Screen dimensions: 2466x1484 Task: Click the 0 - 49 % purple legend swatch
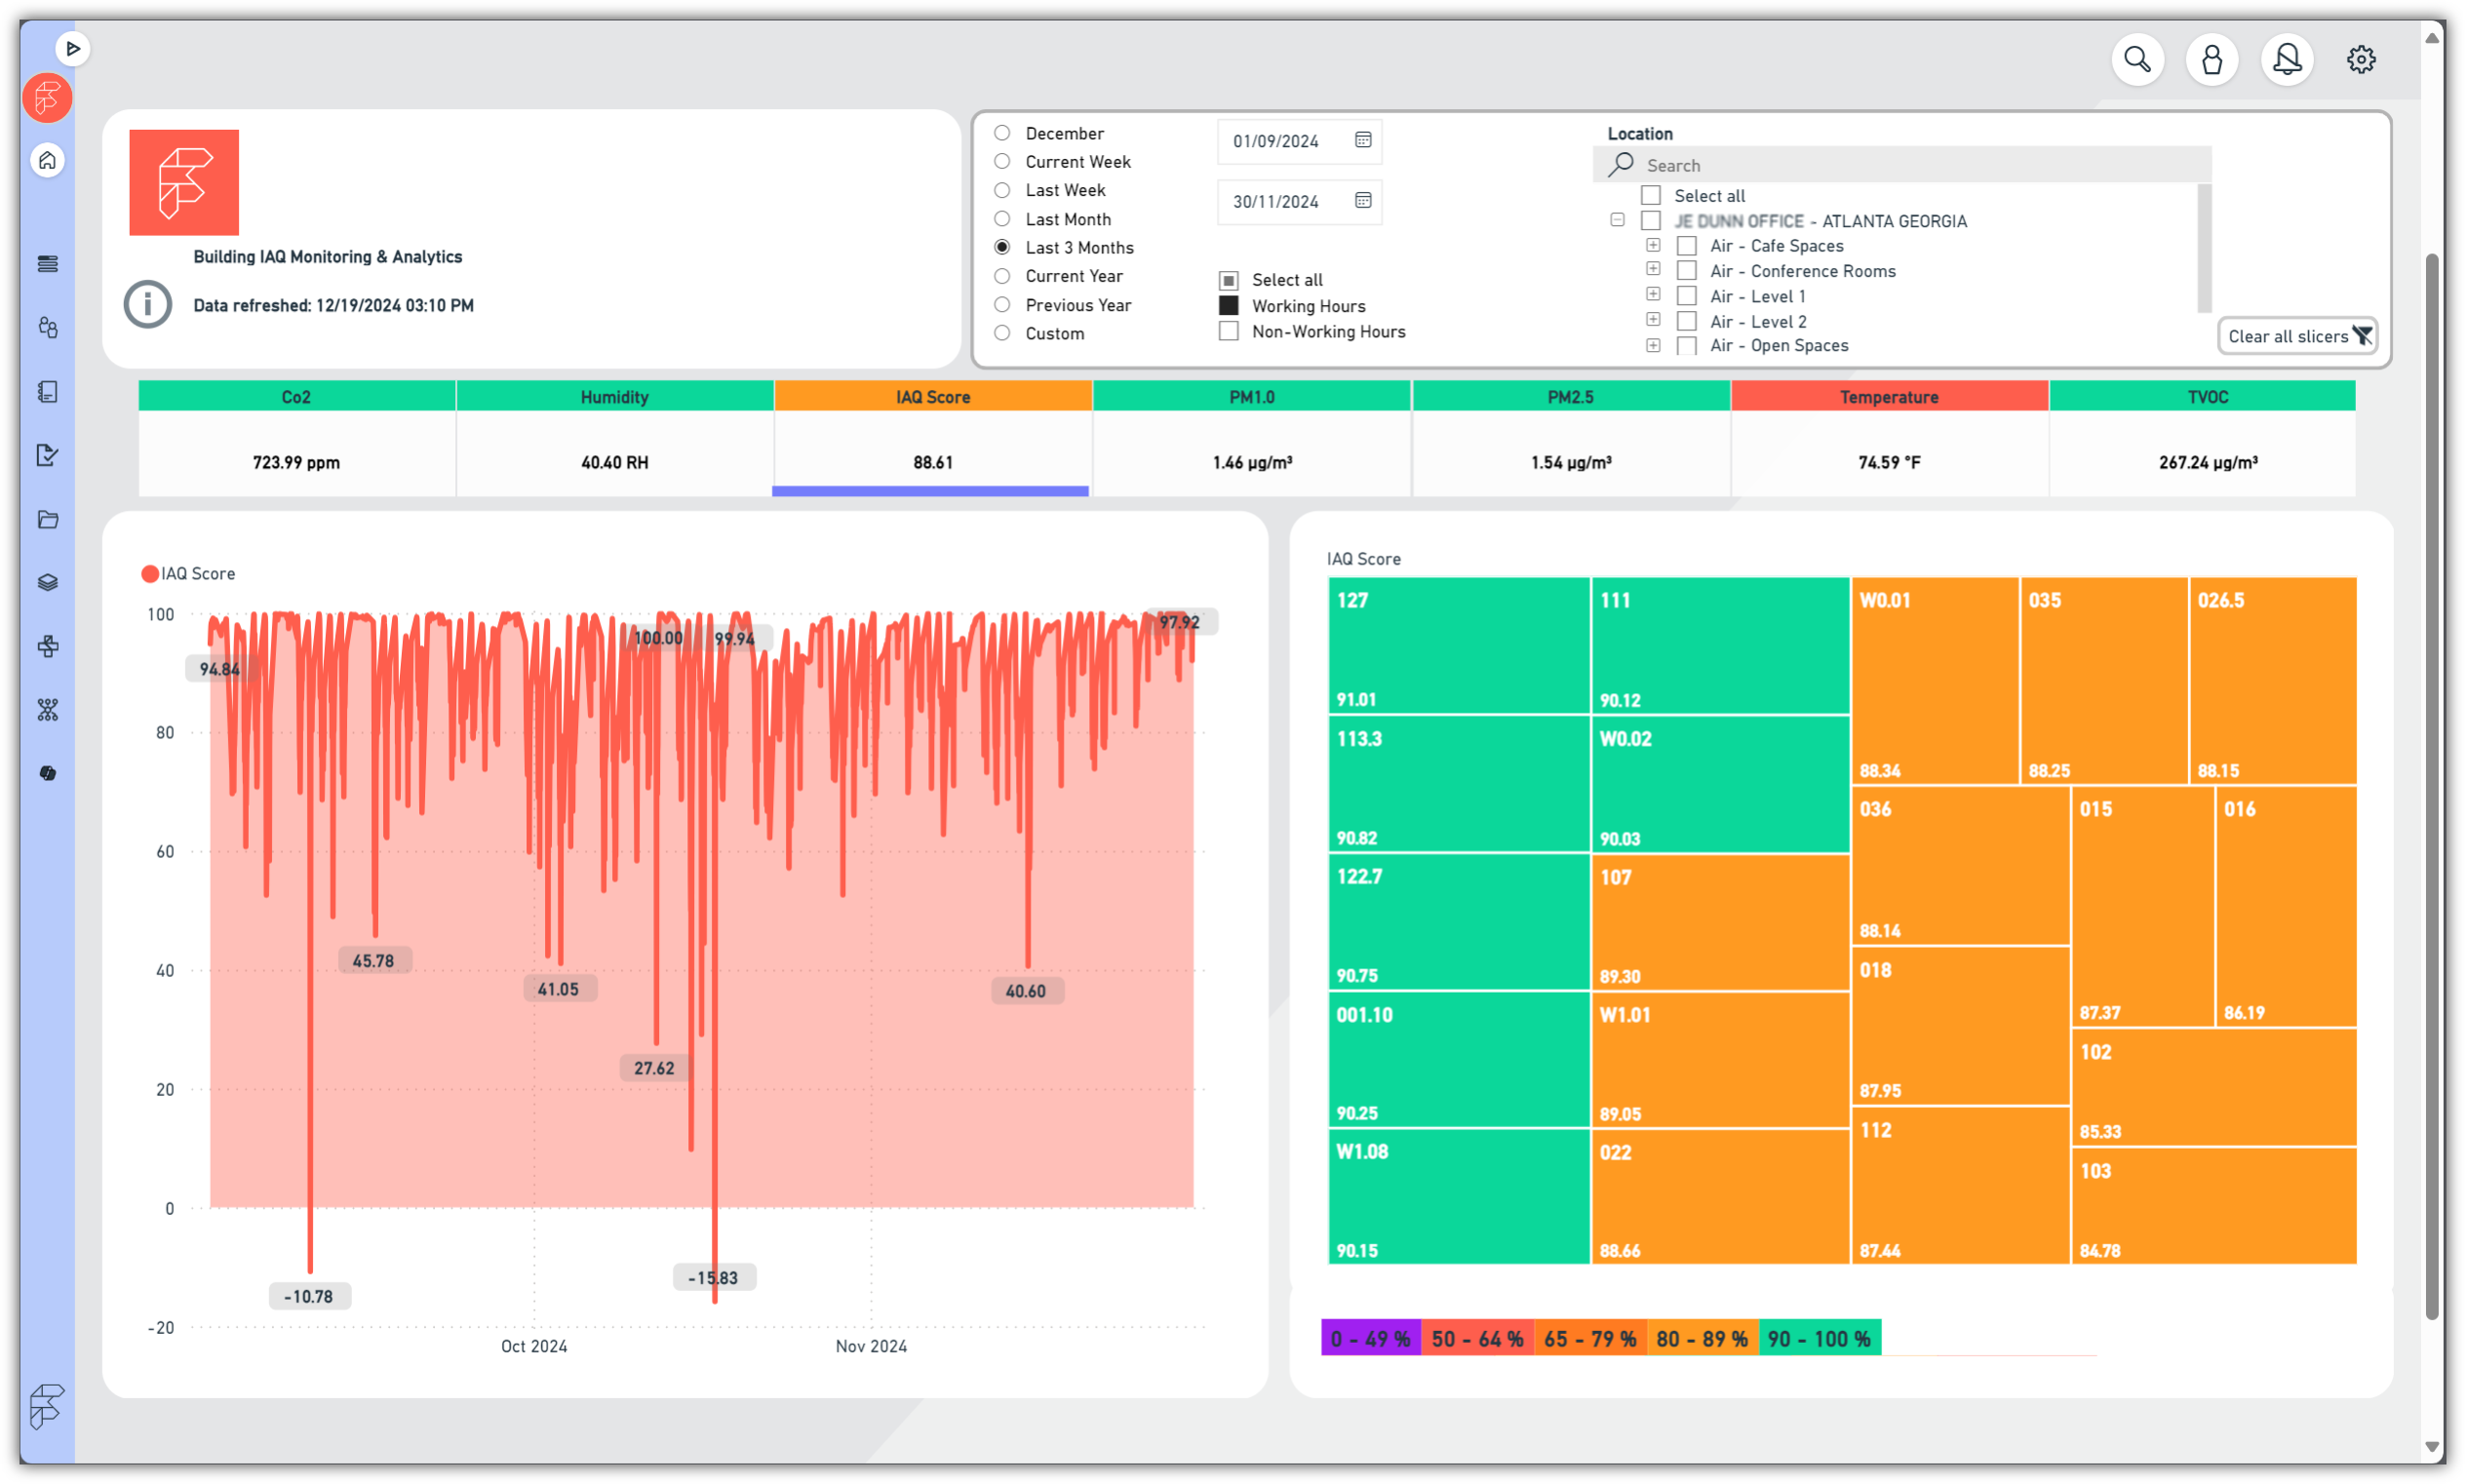click(x=1369, y=1338)
